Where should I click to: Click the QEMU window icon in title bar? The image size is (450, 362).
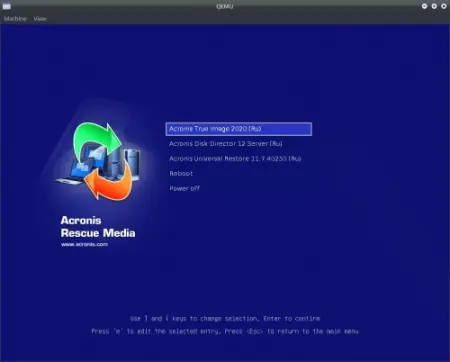(6, 6)
